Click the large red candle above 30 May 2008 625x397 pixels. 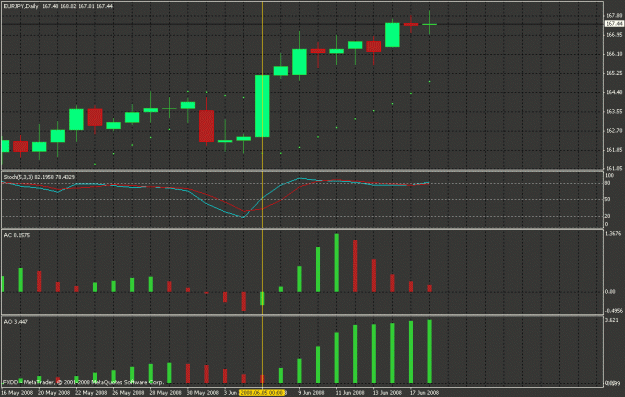[206, 126]
